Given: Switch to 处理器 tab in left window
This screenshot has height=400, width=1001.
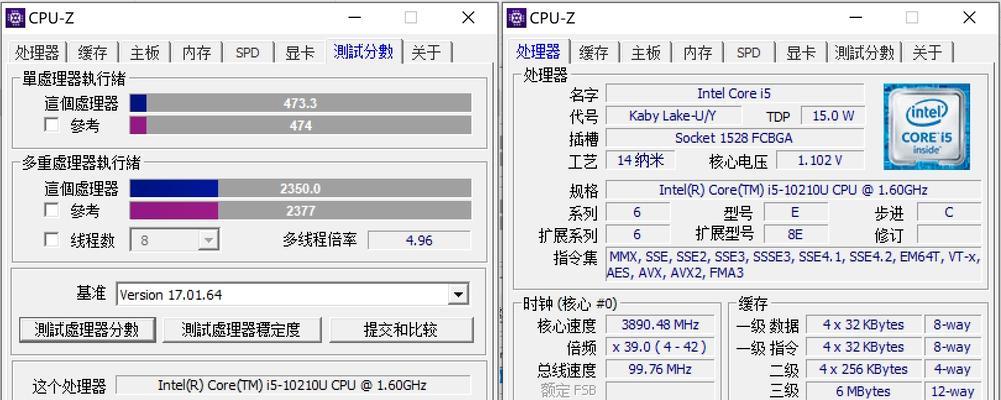Looking at the screenshot, I should [37, 53].
